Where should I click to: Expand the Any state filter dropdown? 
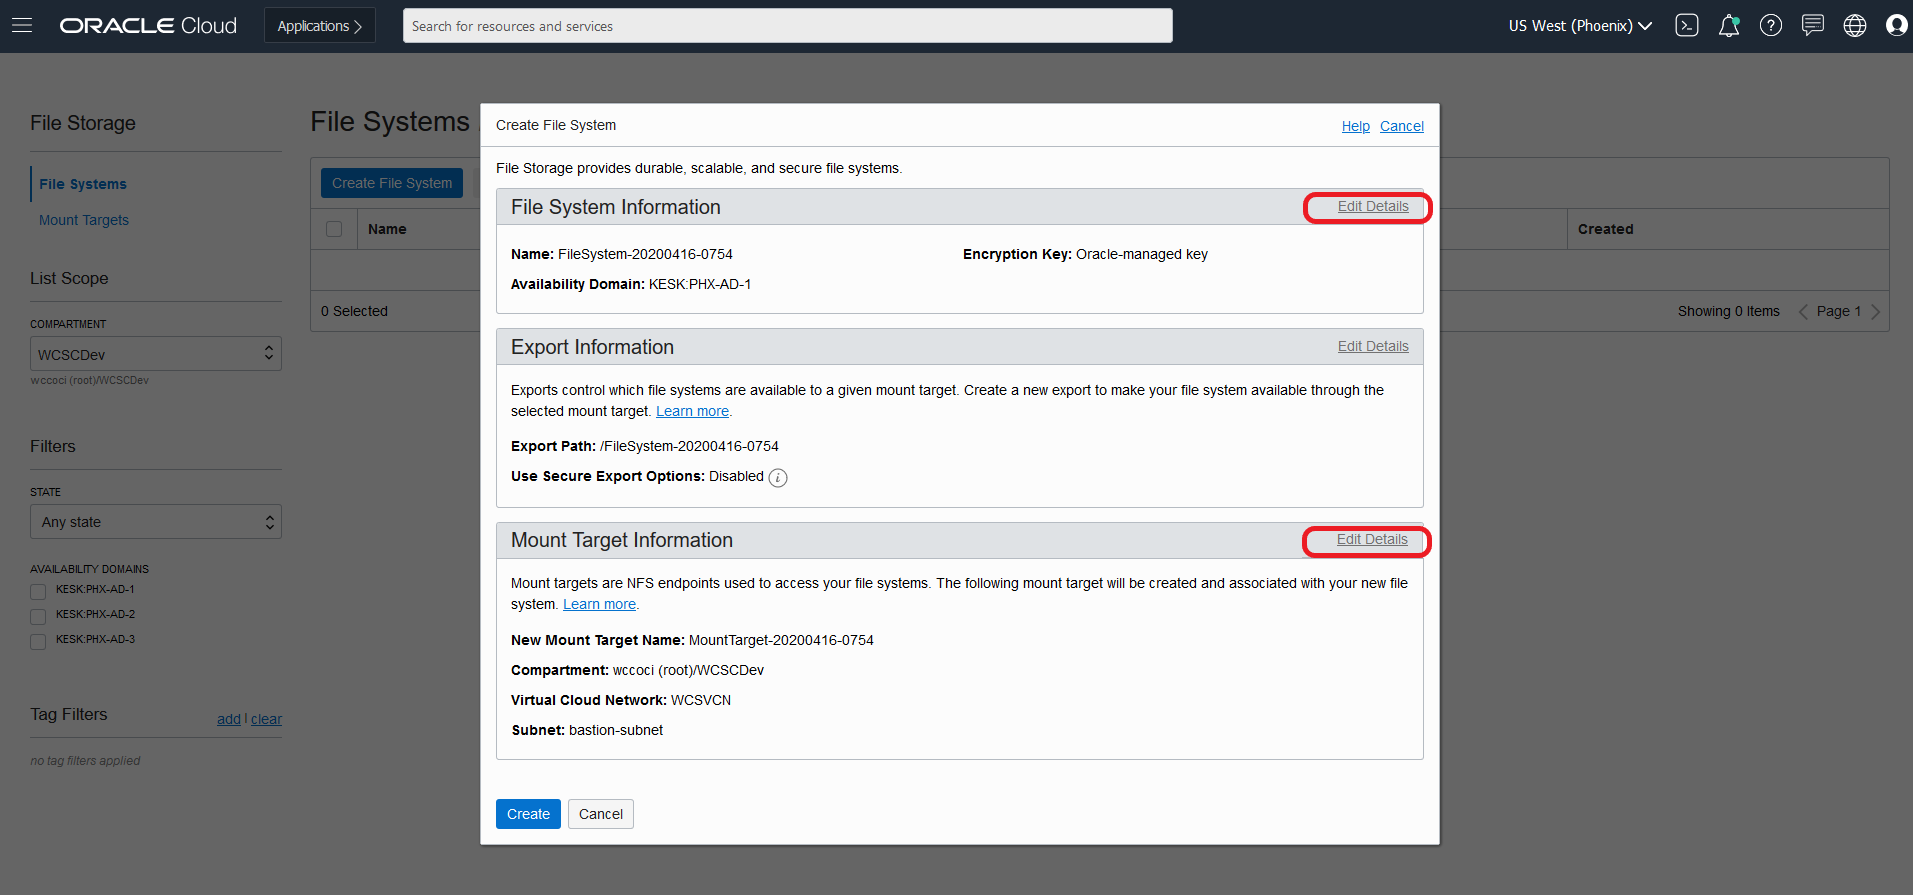click(x=156, y=522)
